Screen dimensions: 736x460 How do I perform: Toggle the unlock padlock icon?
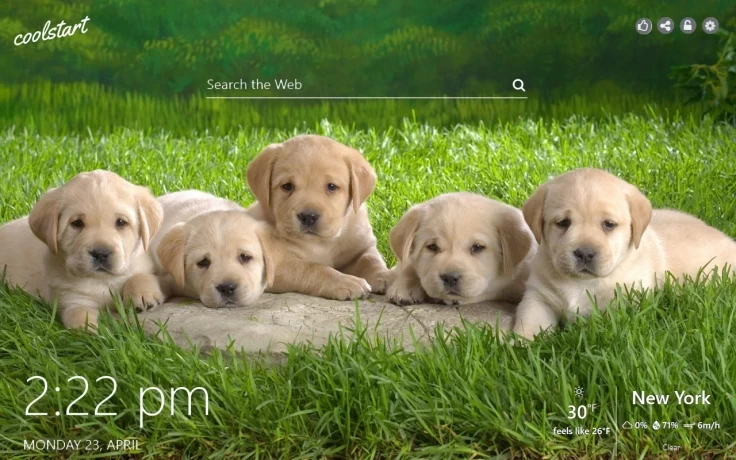[x=688, y=26]
